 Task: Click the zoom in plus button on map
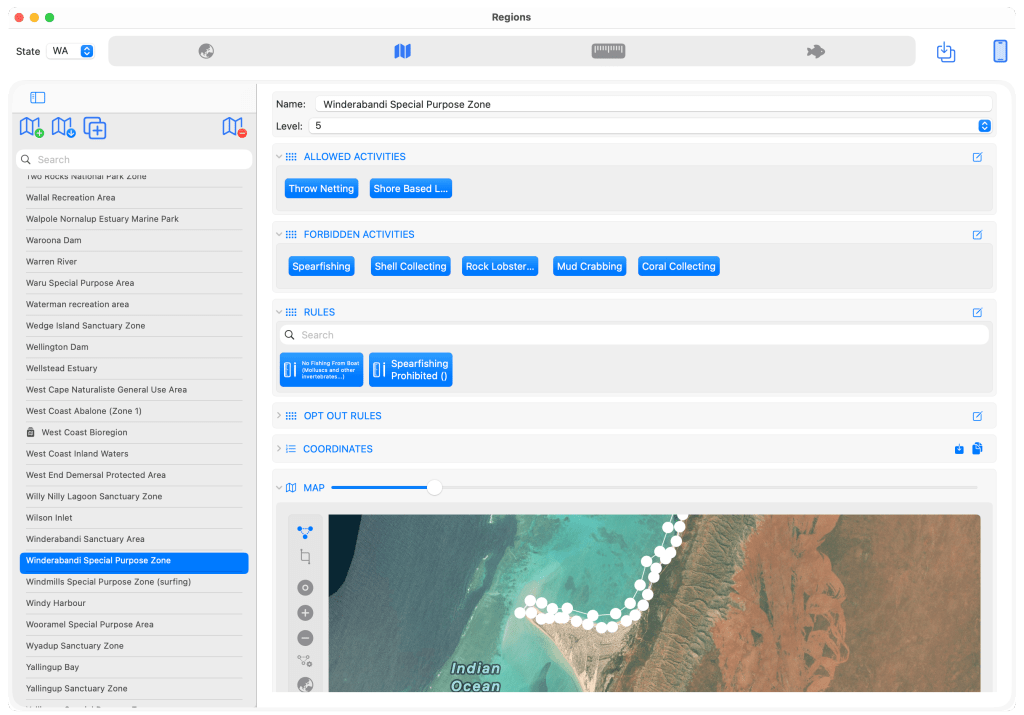click(305, 613)
